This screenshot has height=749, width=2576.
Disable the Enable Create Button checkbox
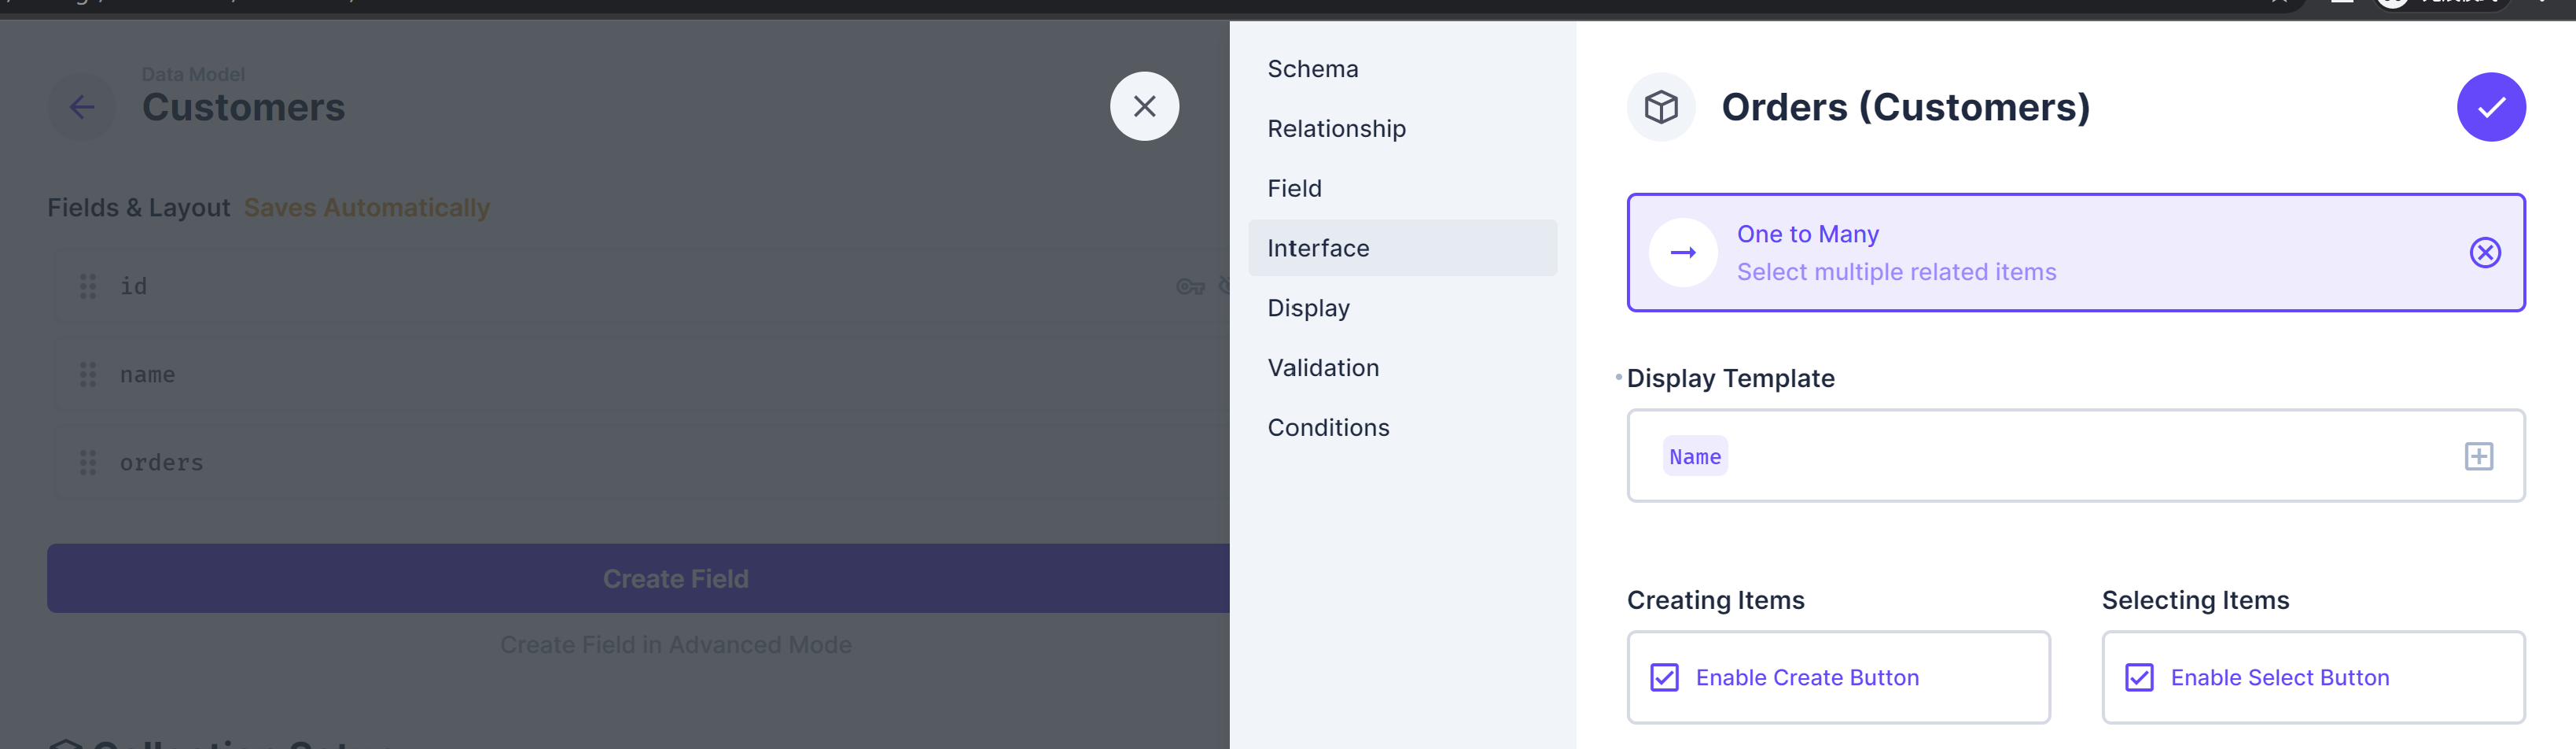[x=1663, y=677]
